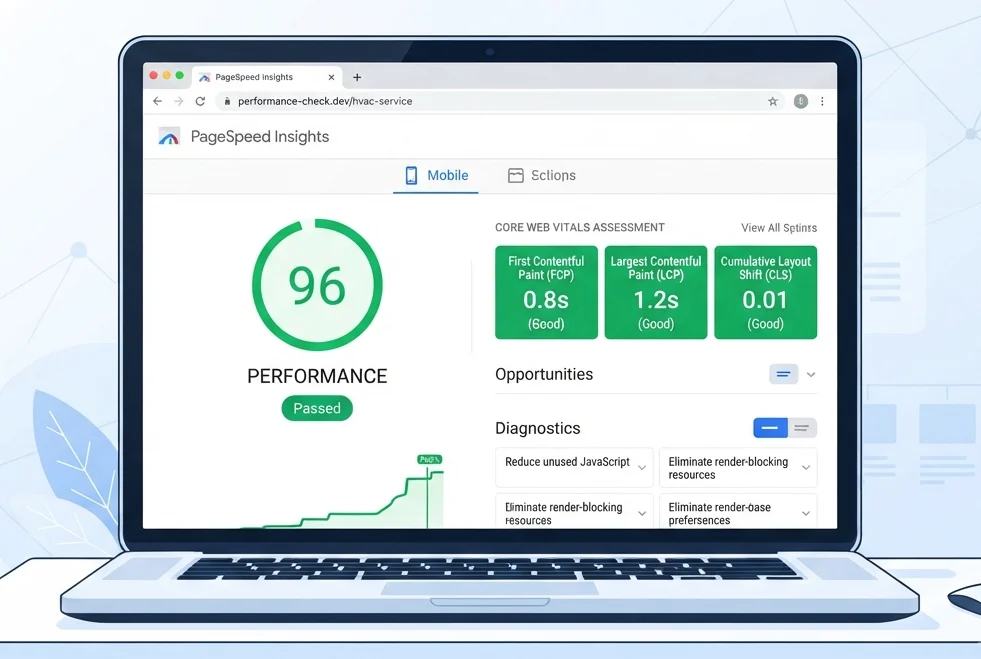Click the CORE WEB VITALS ASSESSMENT heading
This screenshot has width=981, height=659.
pyautogui.click(x=580, y=227)
